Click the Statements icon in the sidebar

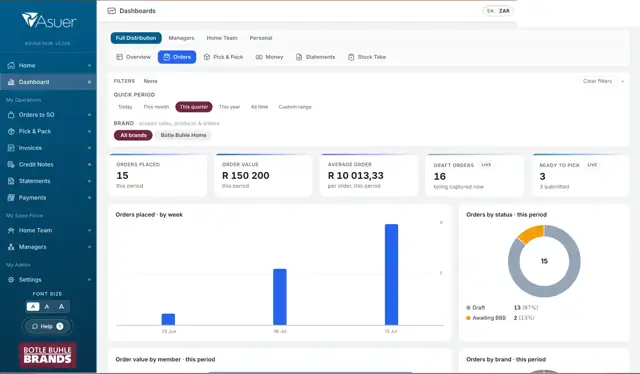[x=11, y=181]
